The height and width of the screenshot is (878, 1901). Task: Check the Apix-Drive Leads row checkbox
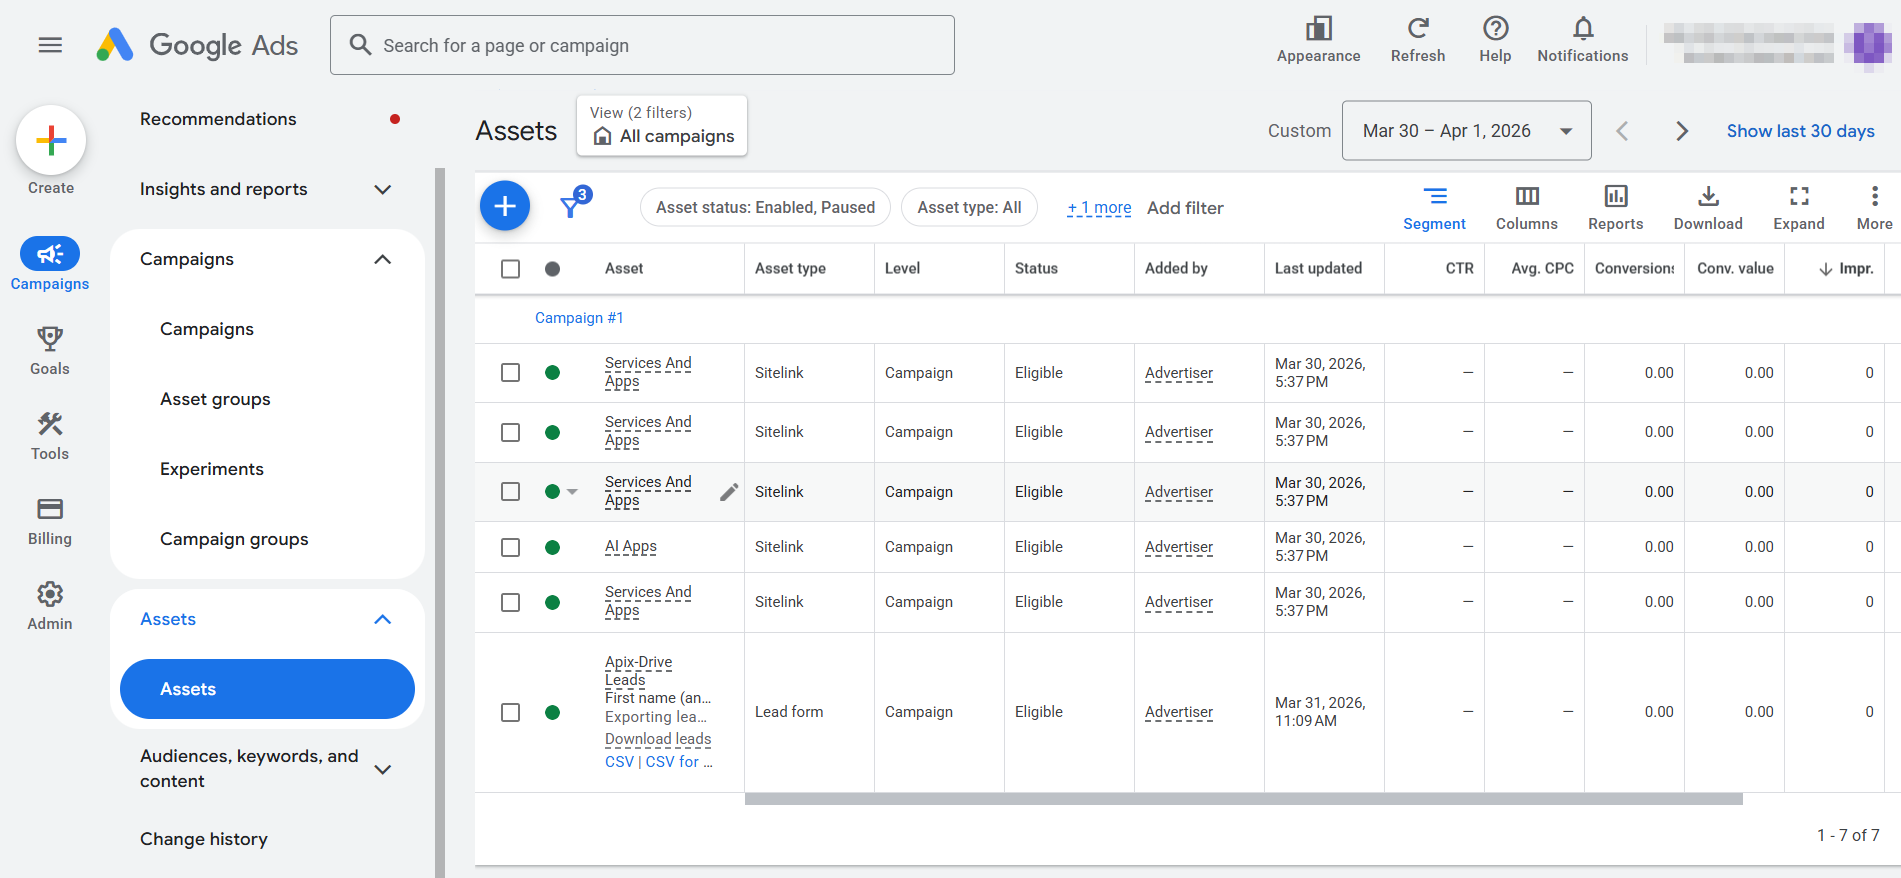(510, 712)
